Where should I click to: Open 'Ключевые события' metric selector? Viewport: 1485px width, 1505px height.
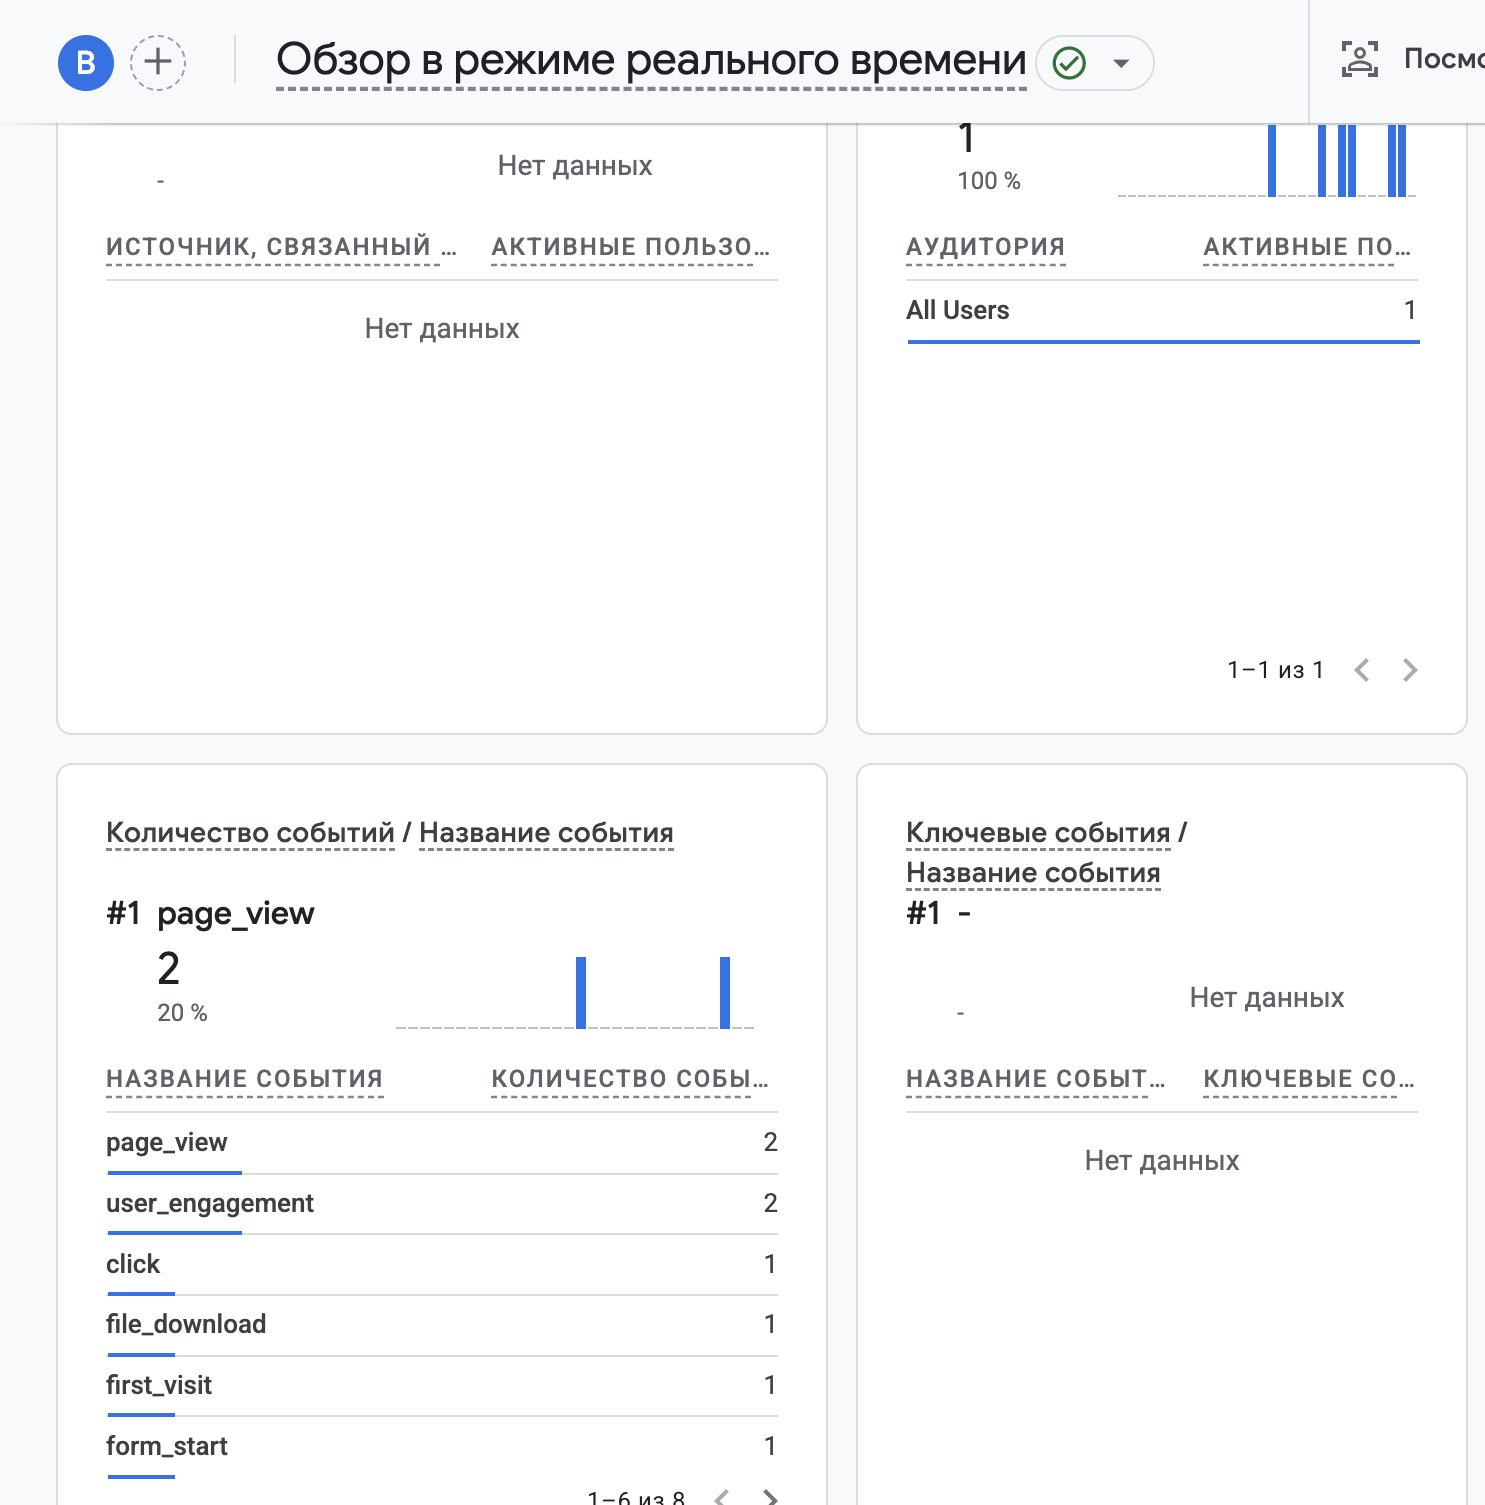point(1038,833)
